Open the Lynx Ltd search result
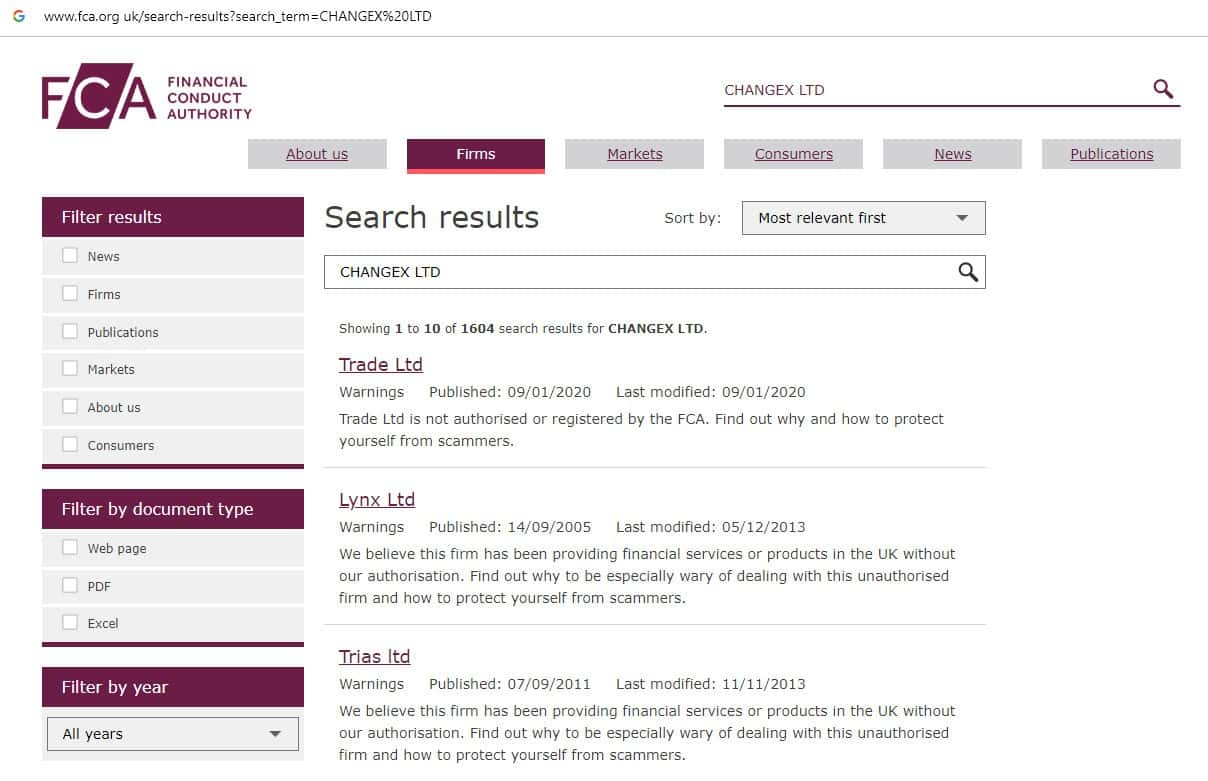Viewport: 1208px width, 781px height. pyautogui.click(x=377, y=500)
